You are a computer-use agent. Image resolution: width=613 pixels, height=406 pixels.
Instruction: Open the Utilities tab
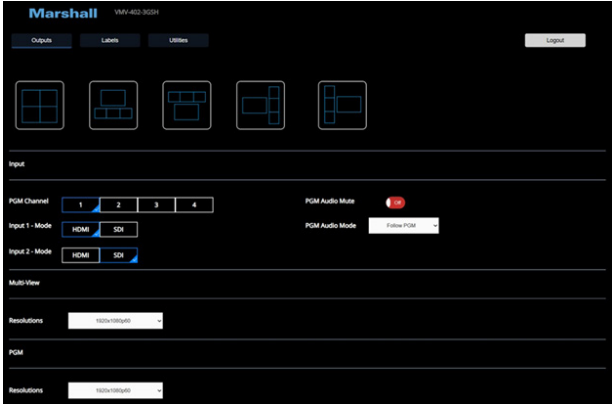pyautogui.click(x=178, y=41)
